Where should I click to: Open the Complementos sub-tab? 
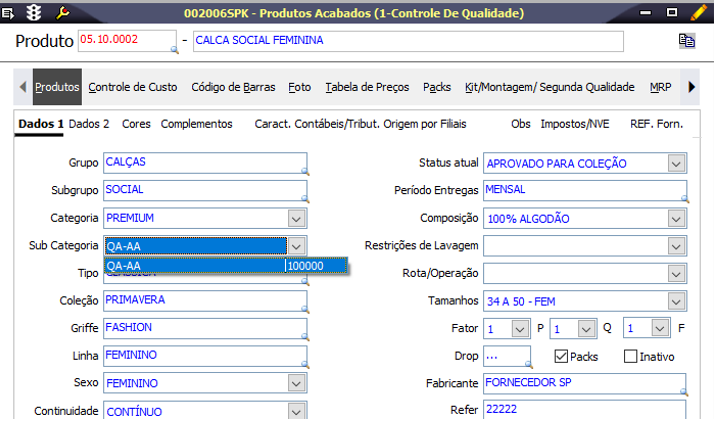pyautogui.click(x=196, y=124)
